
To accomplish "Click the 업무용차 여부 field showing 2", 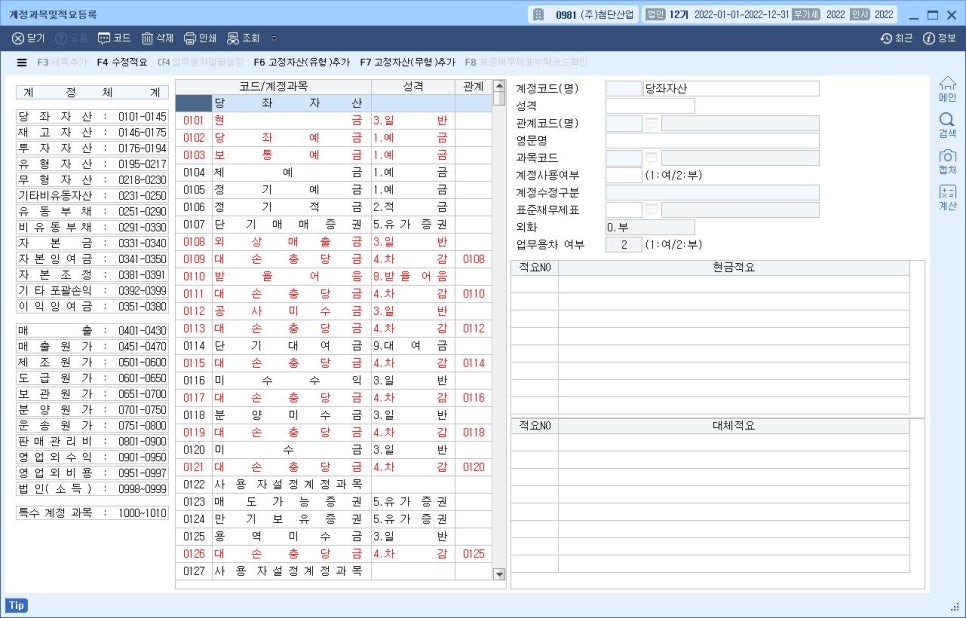I will (623, 245).
